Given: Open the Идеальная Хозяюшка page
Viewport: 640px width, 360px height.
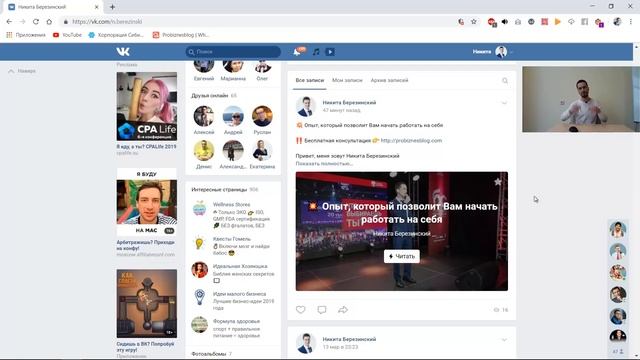Looking at the screenshot, I should click(x=240, y=267).
